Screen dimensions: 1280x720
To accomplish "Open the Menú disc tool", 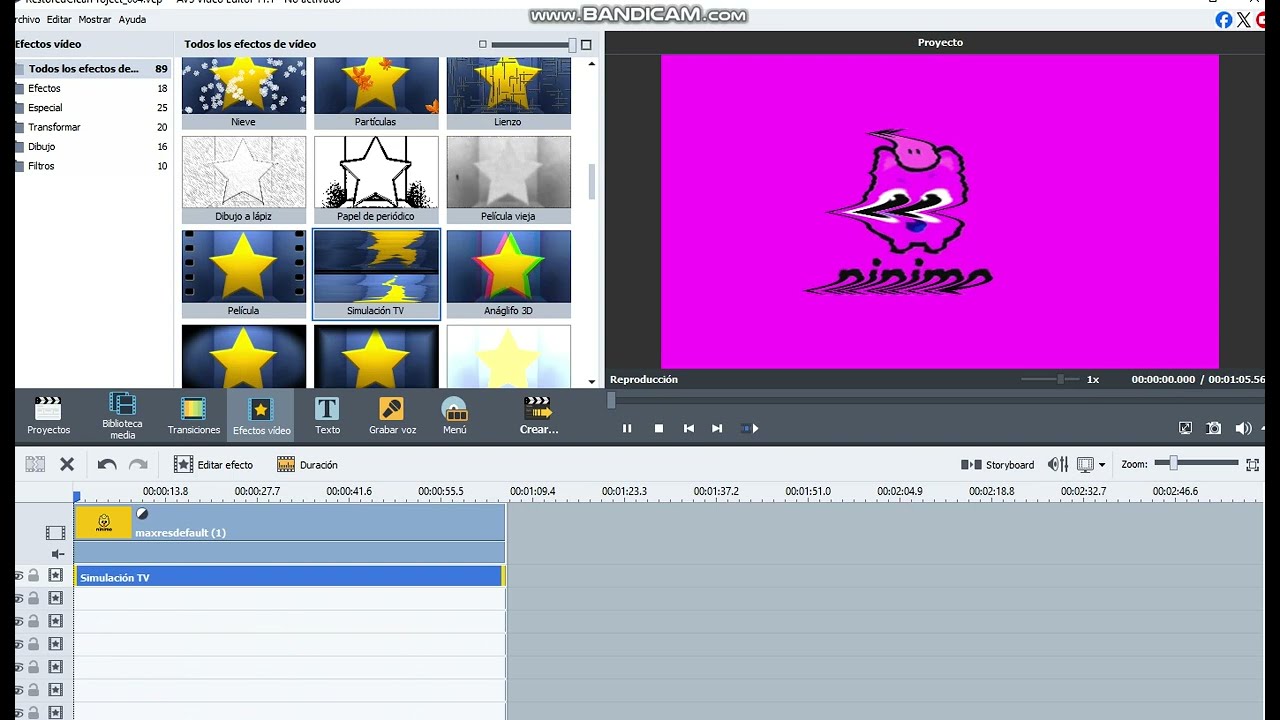I will 454,415.
